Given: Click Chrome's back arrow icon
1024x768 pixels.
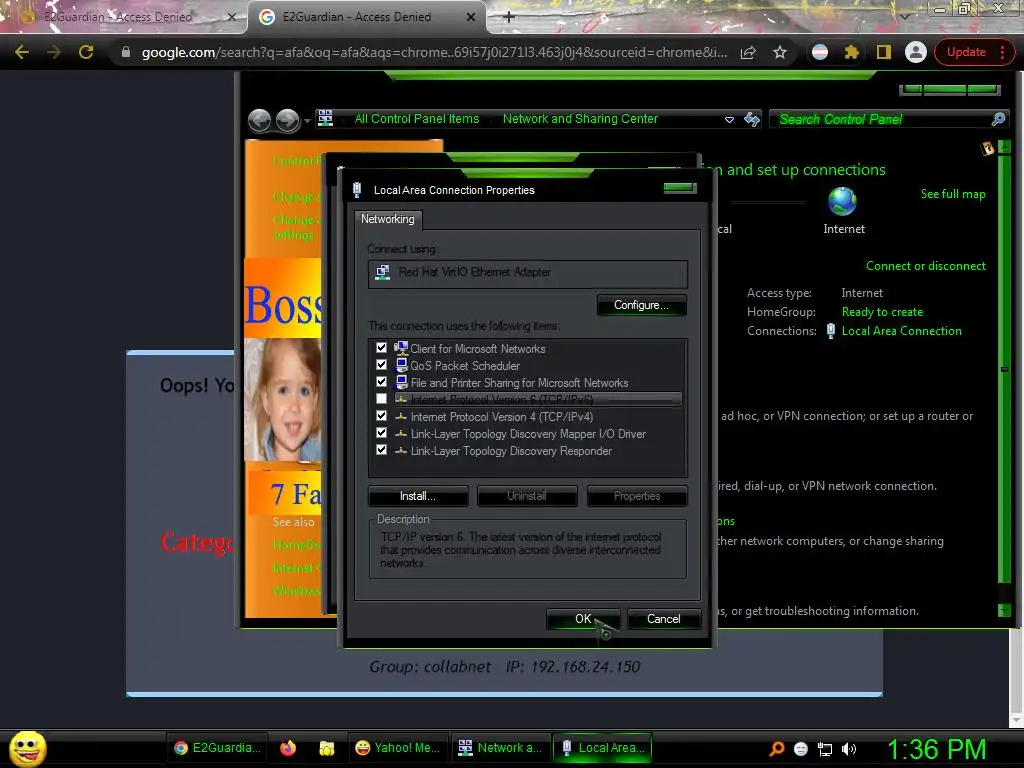Looking at the screenshot, I should pos(22,52).
